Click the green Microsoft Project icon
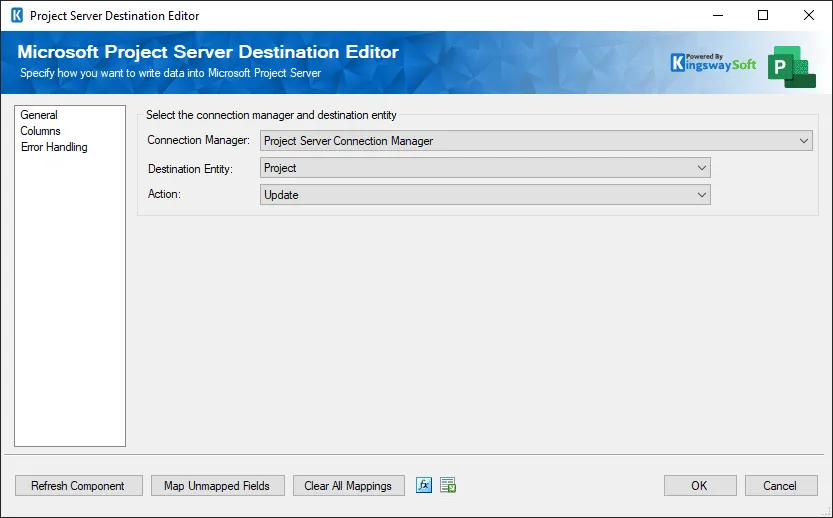This screenshot has height=518, width=833. pyautogui.click(x=791, y=66)
